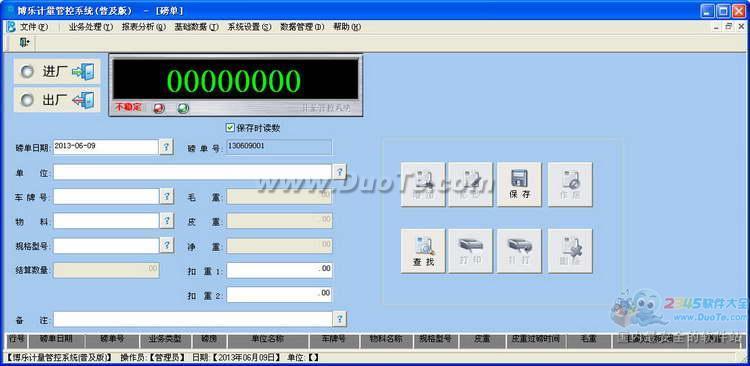
Task: Open the 系统设置 menu
Action: [249, 27]
